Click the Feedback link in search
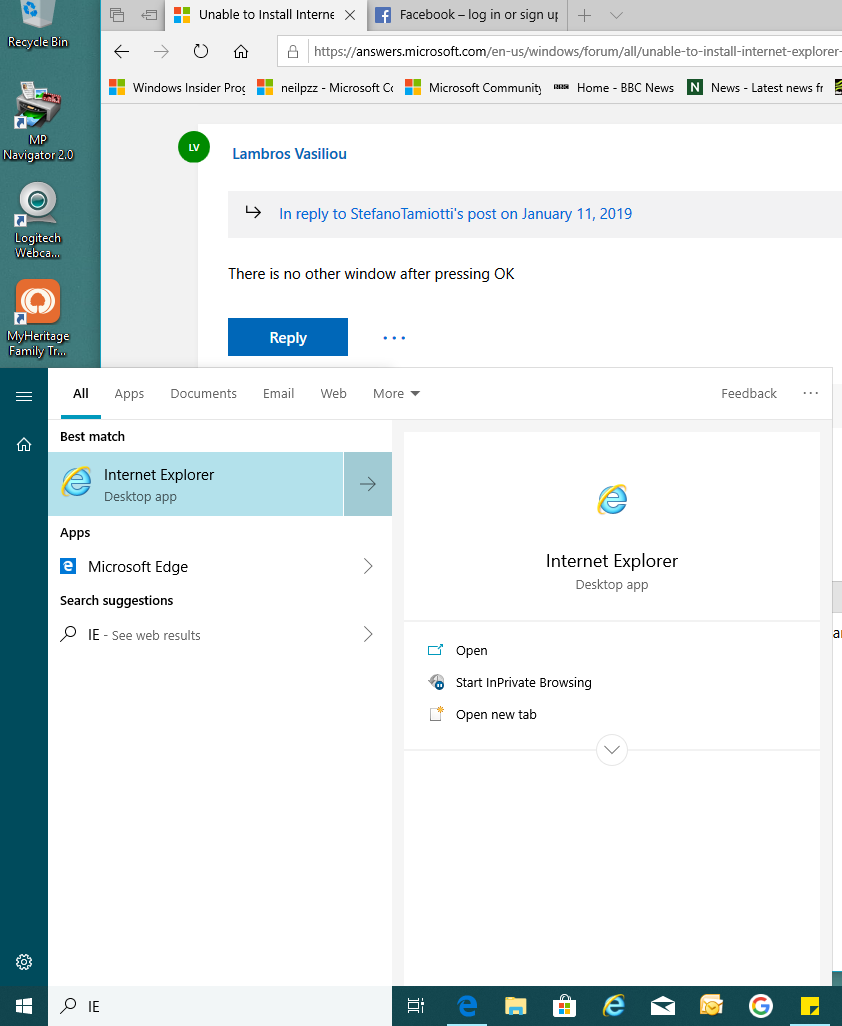 tap(748, 393)
